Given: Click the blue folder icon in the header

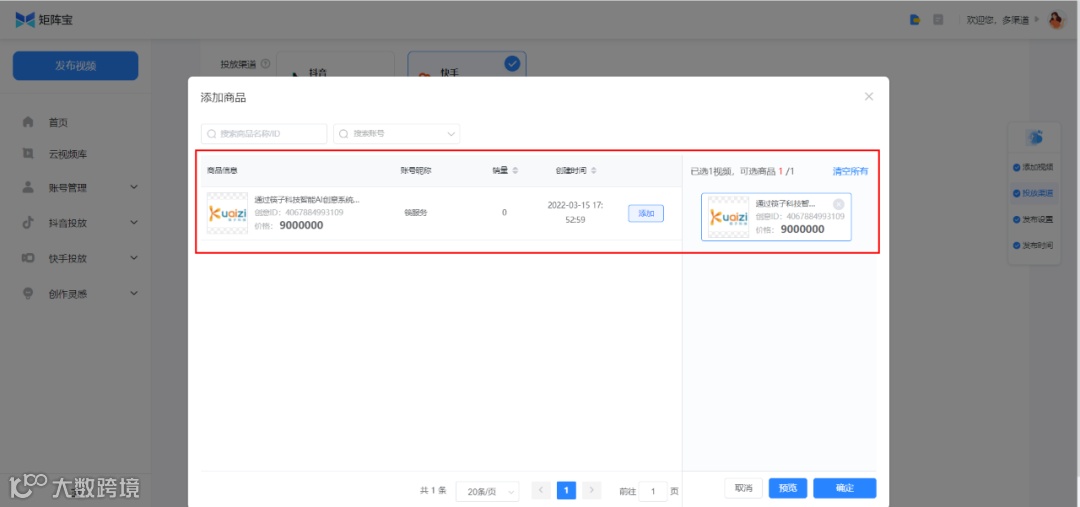Looking at the screenshot, I should 915,20.
